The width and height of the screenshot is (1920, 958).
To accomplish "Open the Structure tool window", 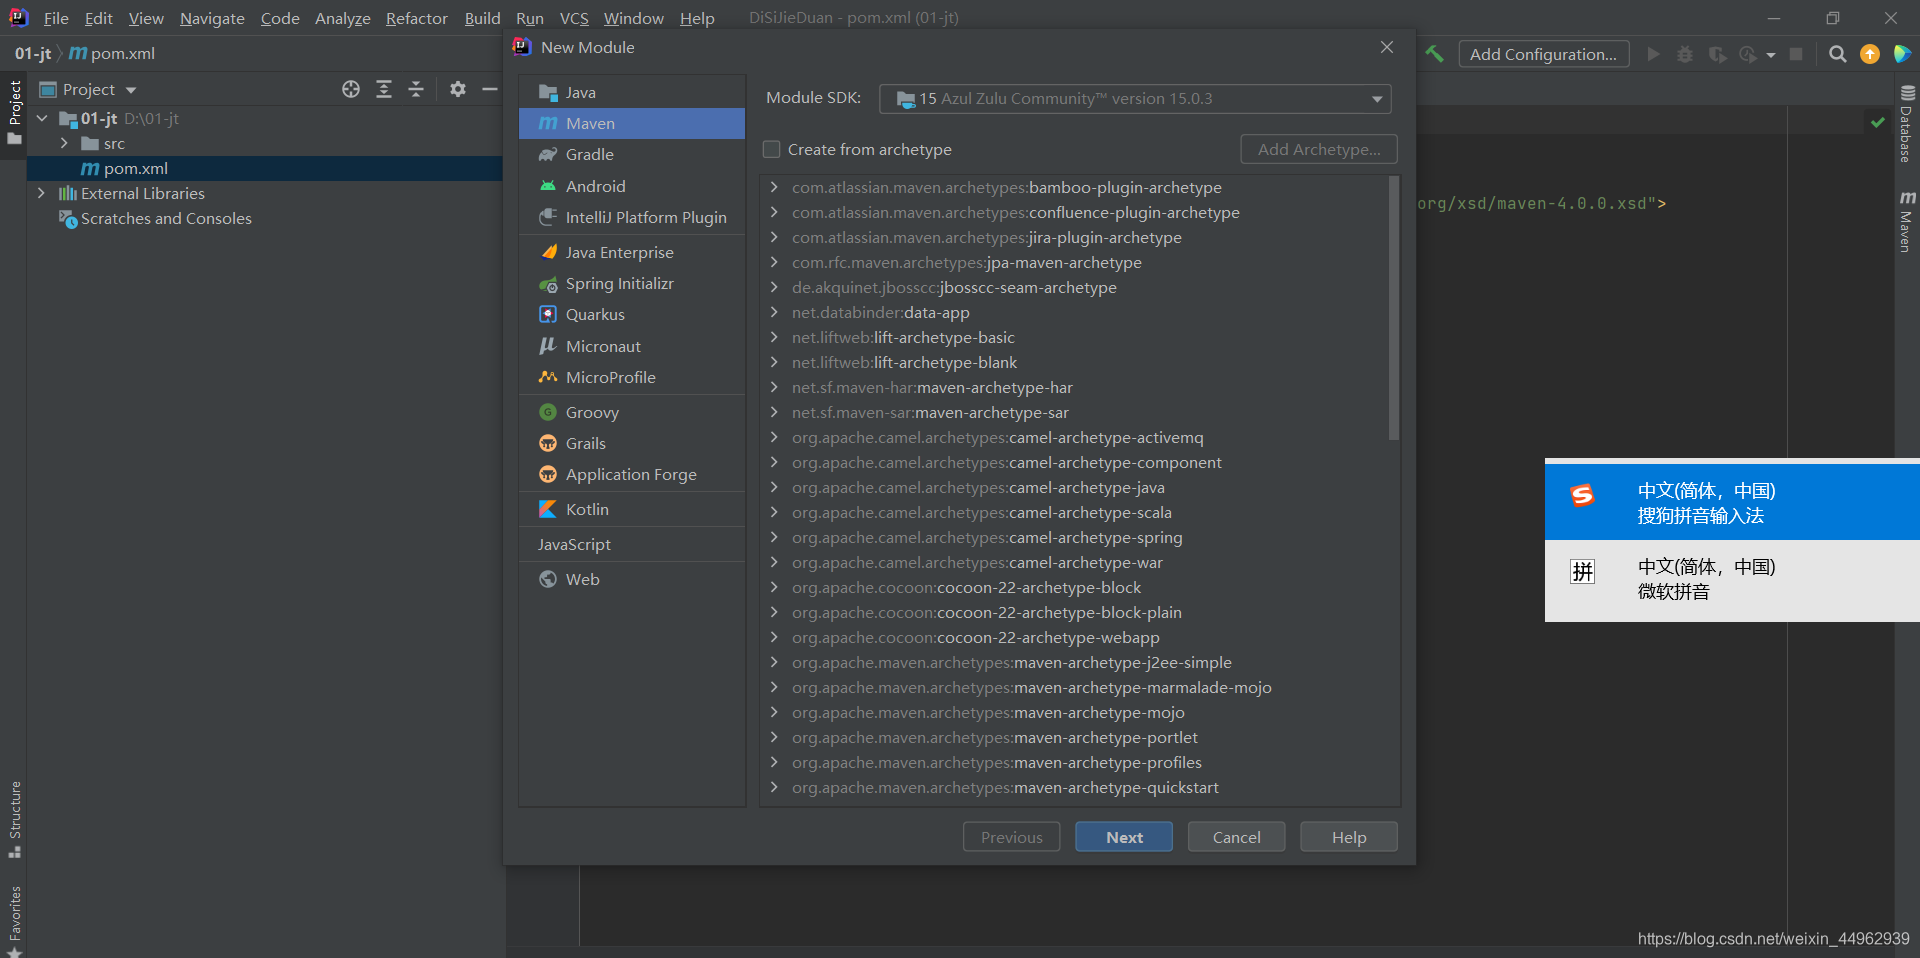I will tap(15, 818).
